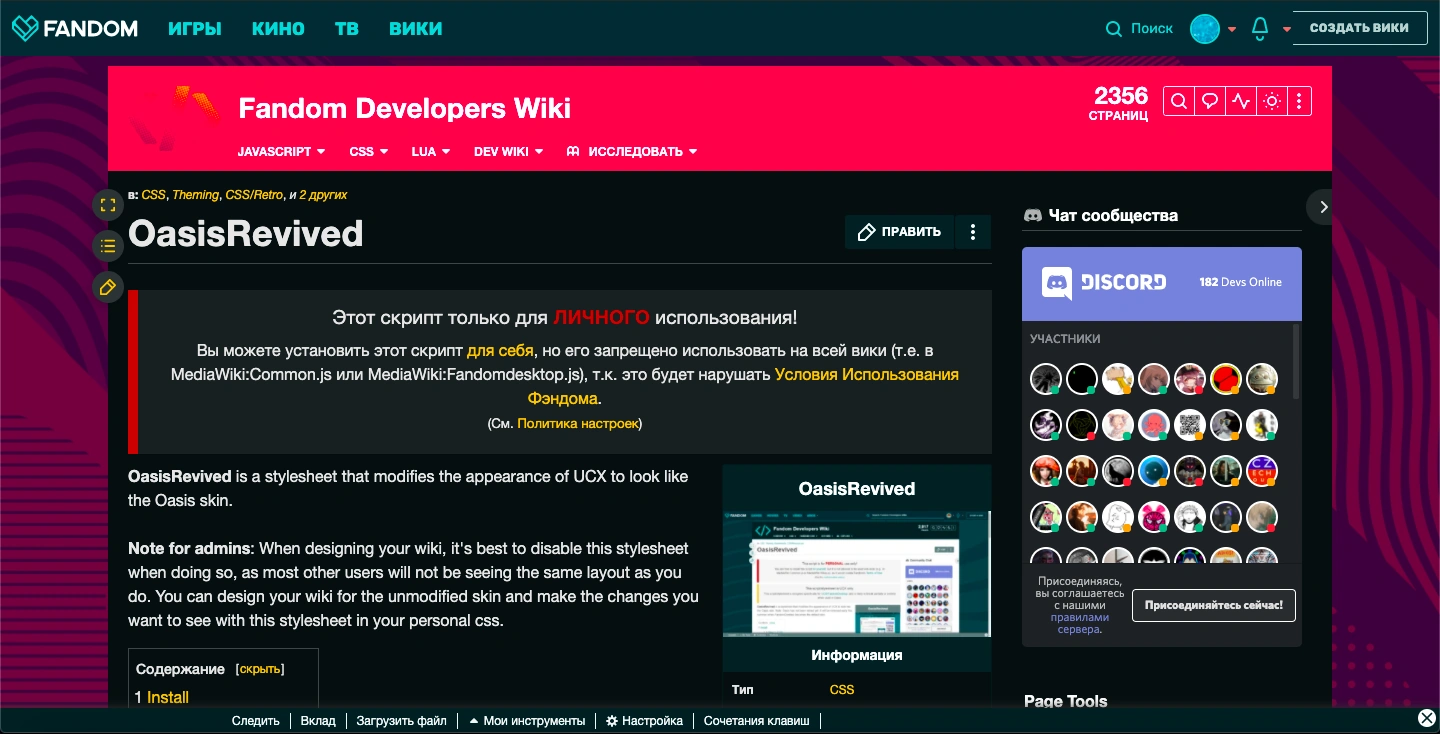Click the 182 Devs Online text

(x=1240, y=282)
